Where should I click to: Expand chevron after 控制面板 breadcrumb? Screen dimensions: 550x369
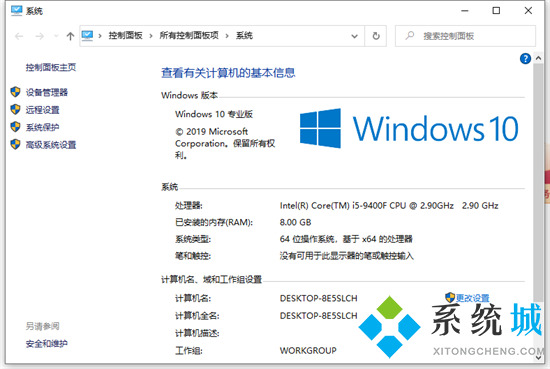(151, 36)
